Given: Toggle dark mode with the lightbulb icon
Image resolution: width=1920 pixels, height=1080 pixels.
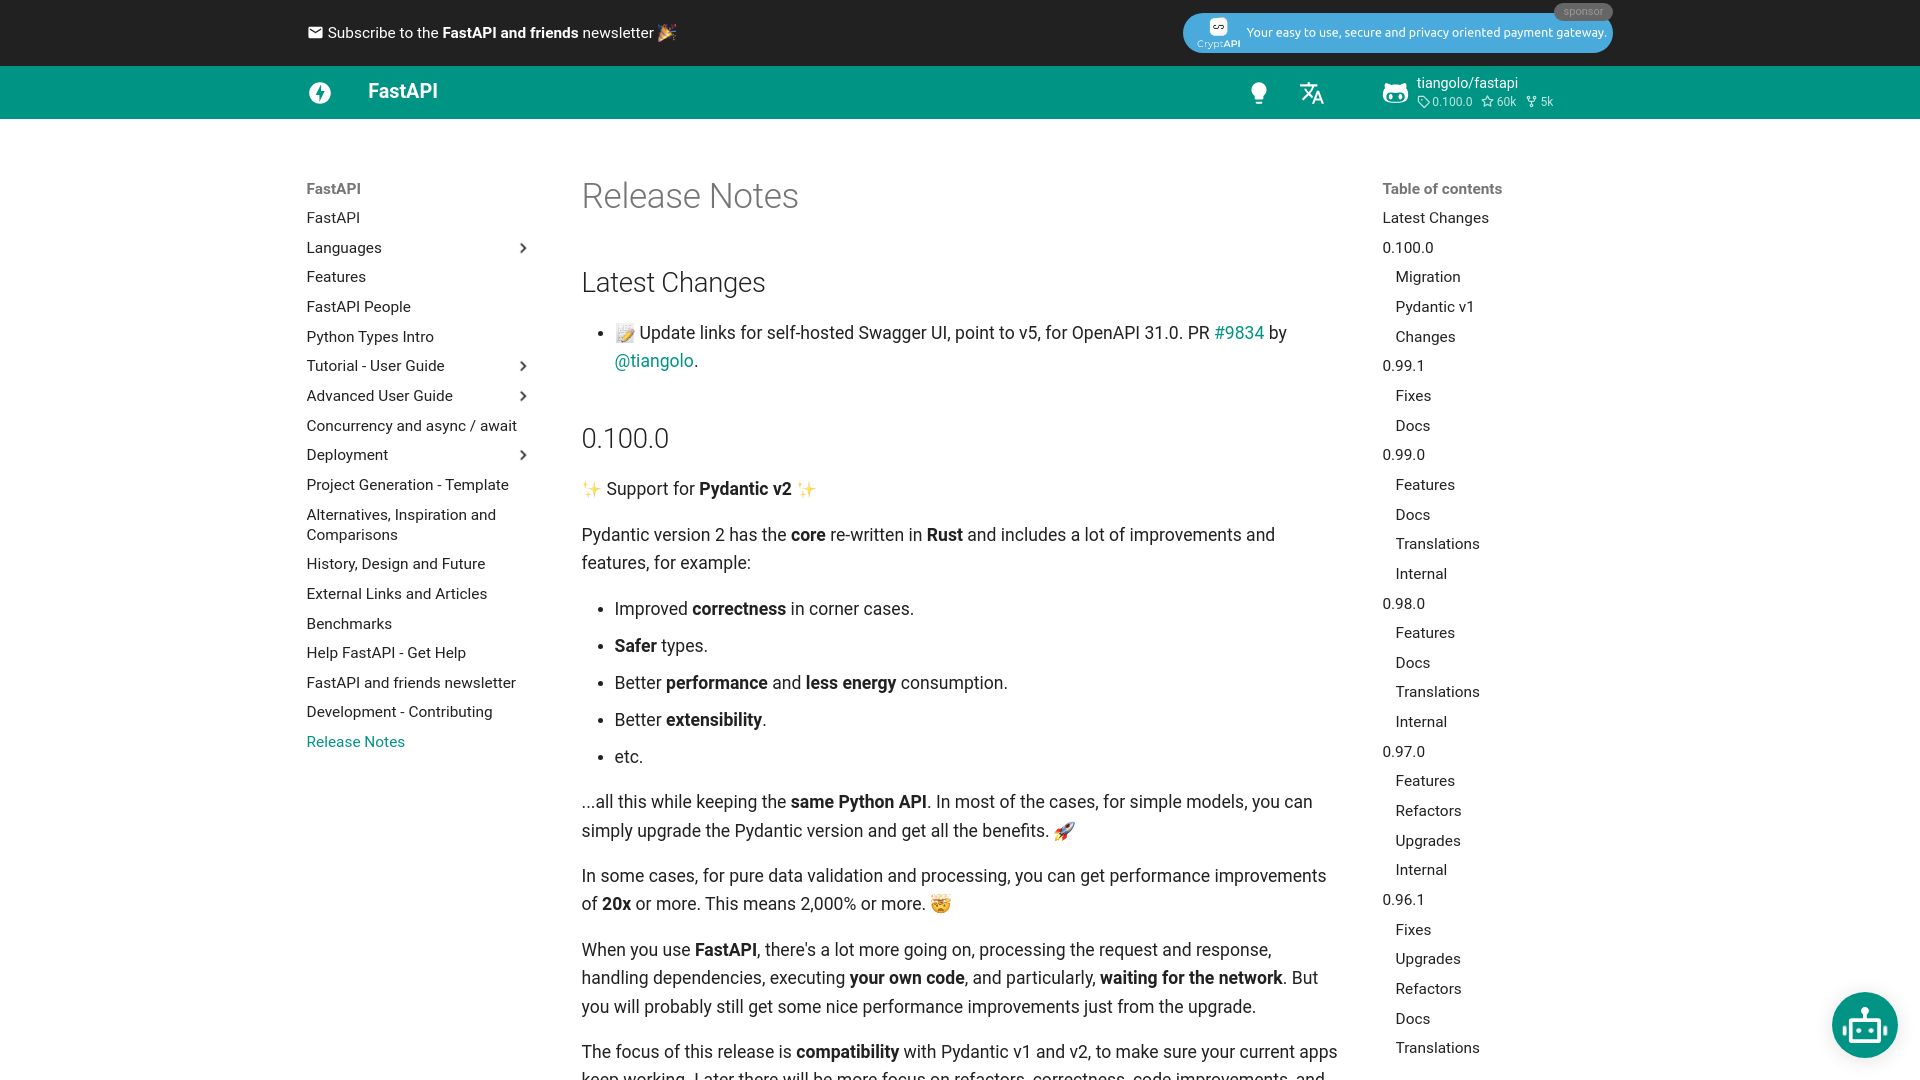Looking at the screenshot, I should [x=1259, y=93].
